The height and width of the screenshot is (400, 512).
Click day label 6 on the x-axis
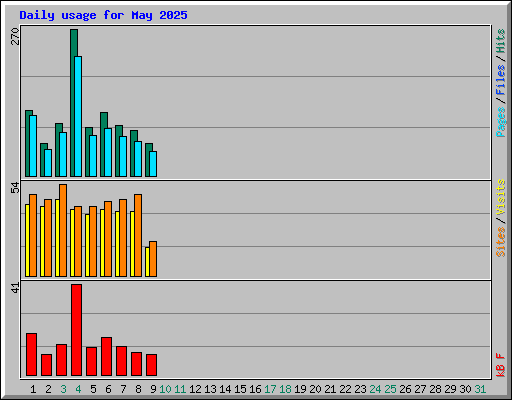point(108,389)
